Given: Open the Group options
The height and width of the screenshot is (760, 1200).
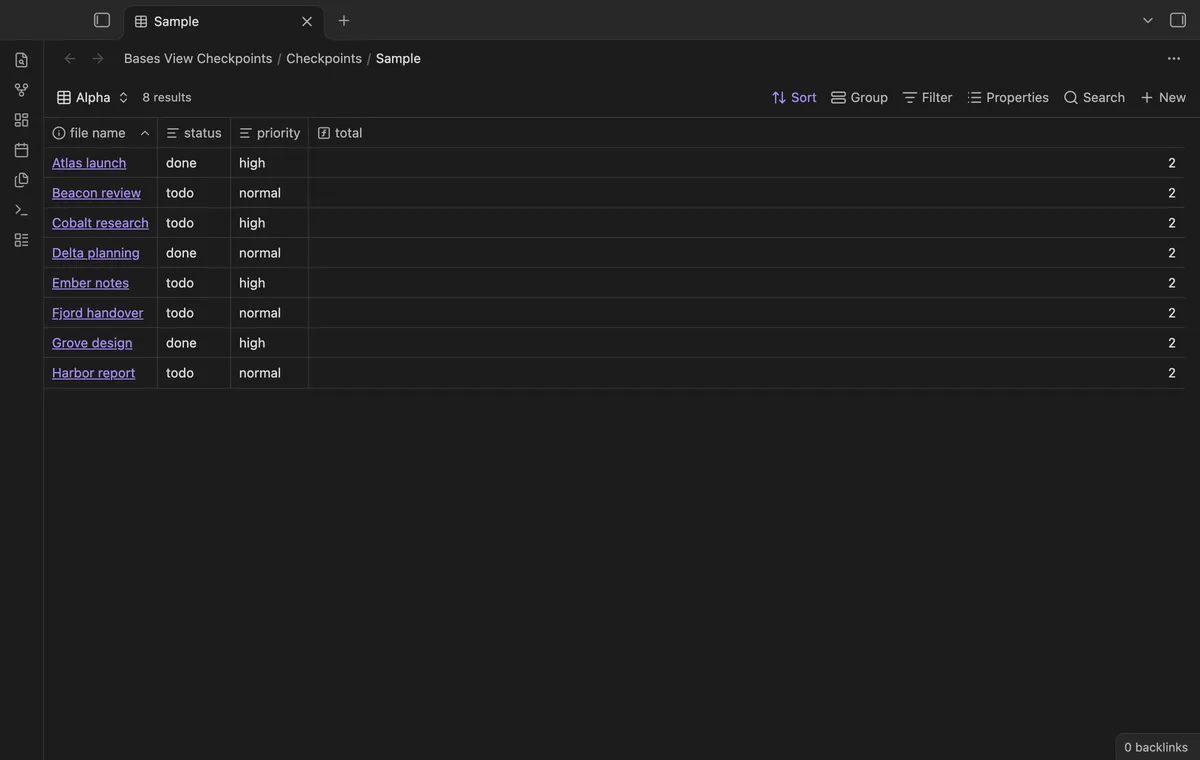Looking at the screenshot, I should point(859,97).
